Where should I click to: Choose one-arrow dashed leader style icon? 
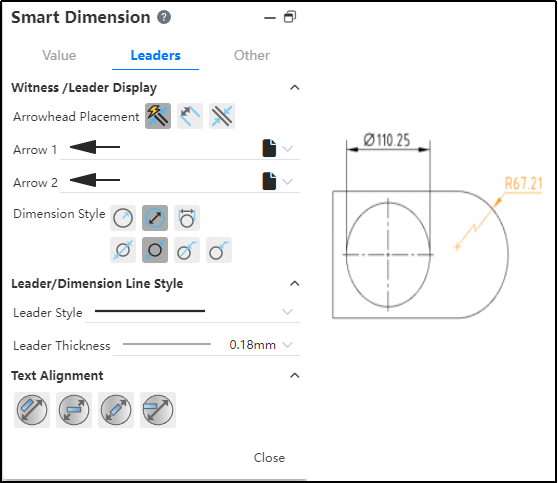tap(187, 250)
